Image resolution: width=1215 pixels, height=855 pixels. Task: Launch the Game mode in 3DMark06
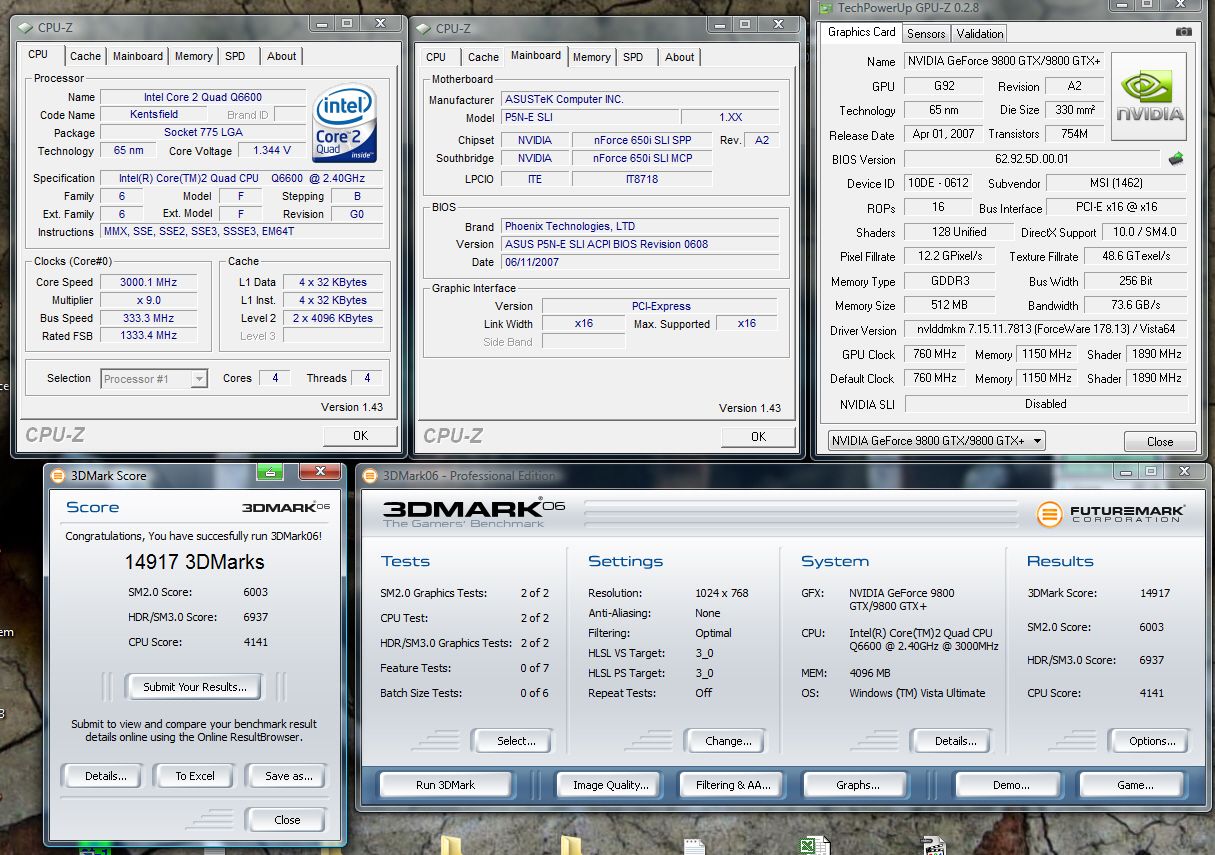1134,785
